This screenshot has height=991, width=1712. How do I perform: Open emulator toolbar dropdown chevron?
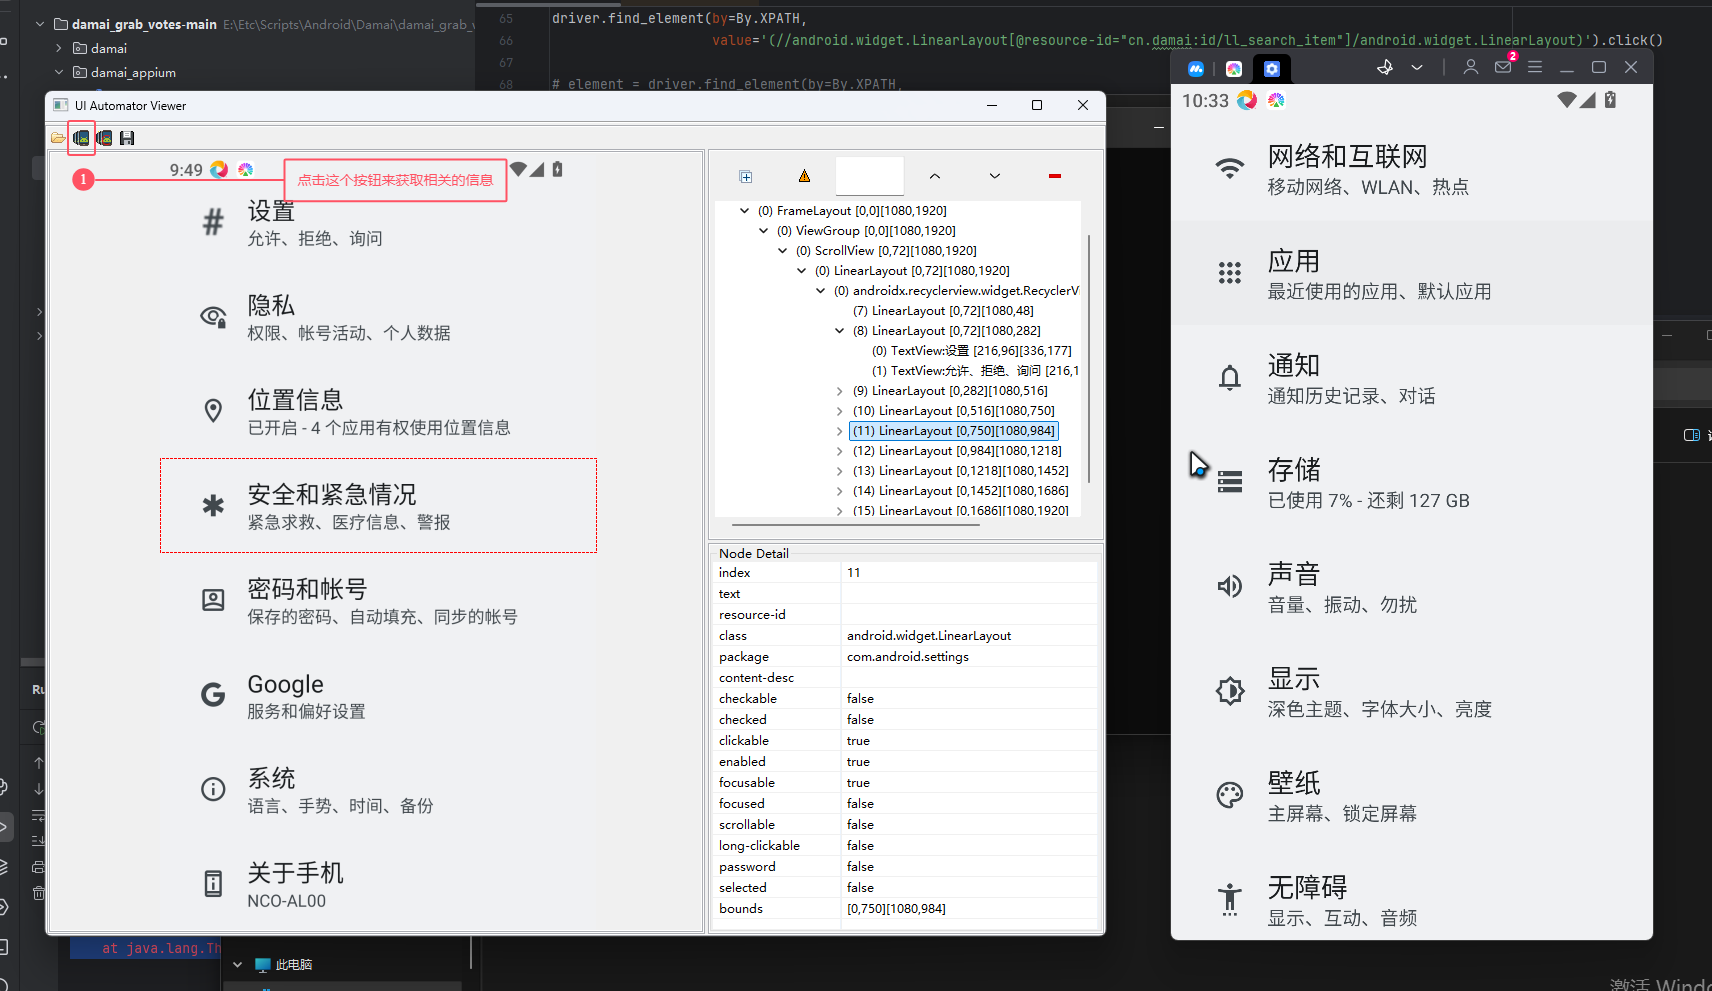pyautogui.click(x=1417, y=67)
